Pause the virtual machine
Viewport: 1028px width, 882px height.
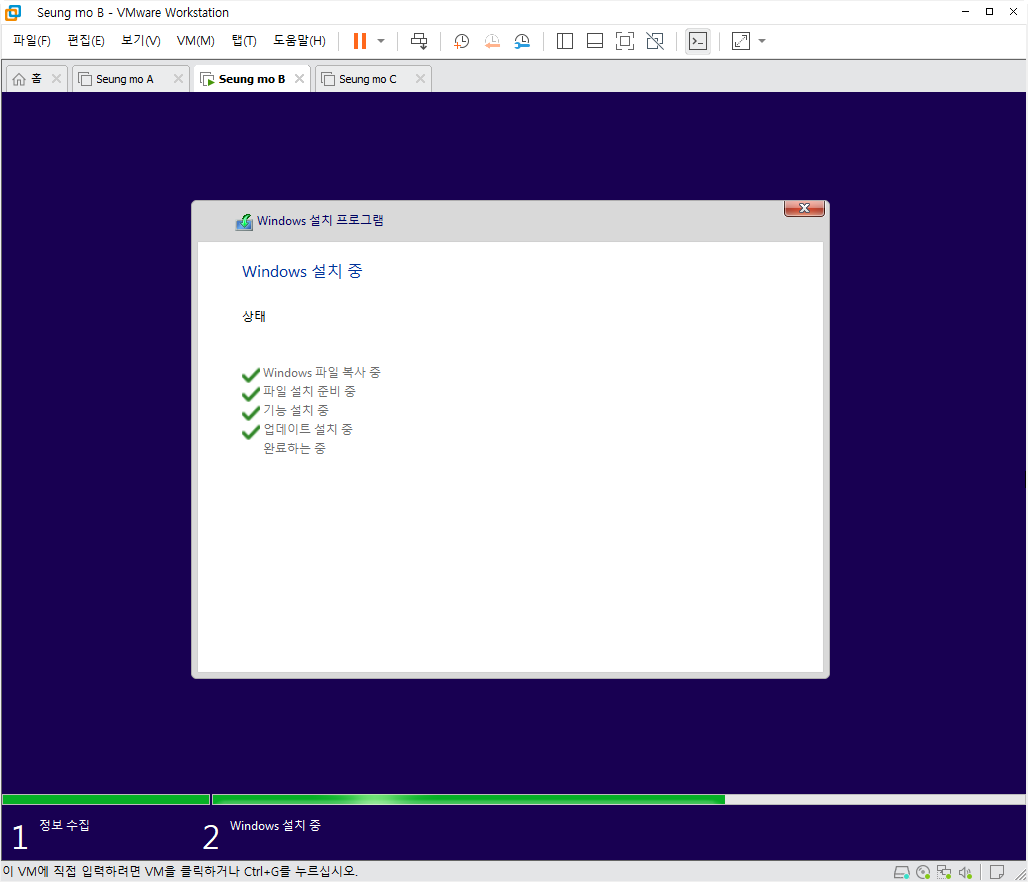[x=359, y=41]
